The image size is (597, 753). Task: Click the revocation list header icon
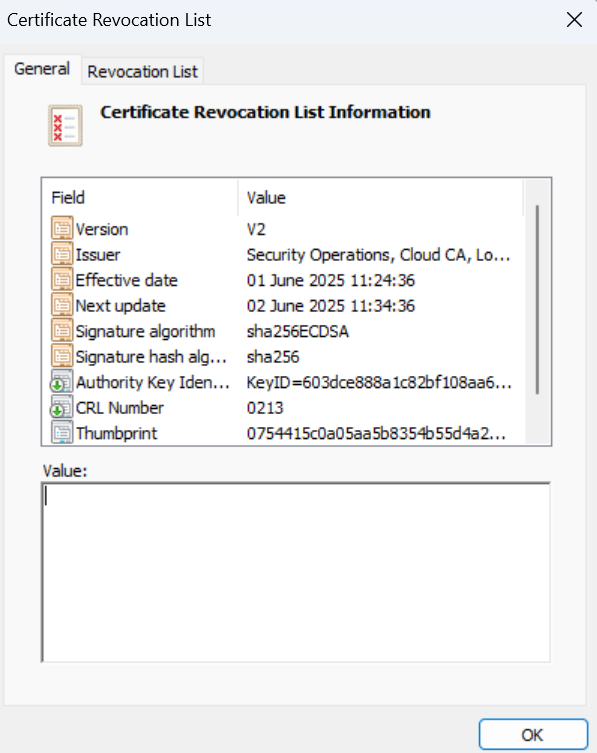(65, 125)
